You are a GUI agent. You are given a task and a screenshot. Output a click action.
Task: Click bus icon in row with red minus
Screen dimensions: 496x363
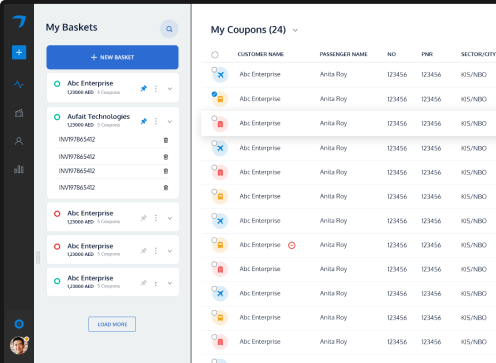pyautogui.click(x=220, y=245)
